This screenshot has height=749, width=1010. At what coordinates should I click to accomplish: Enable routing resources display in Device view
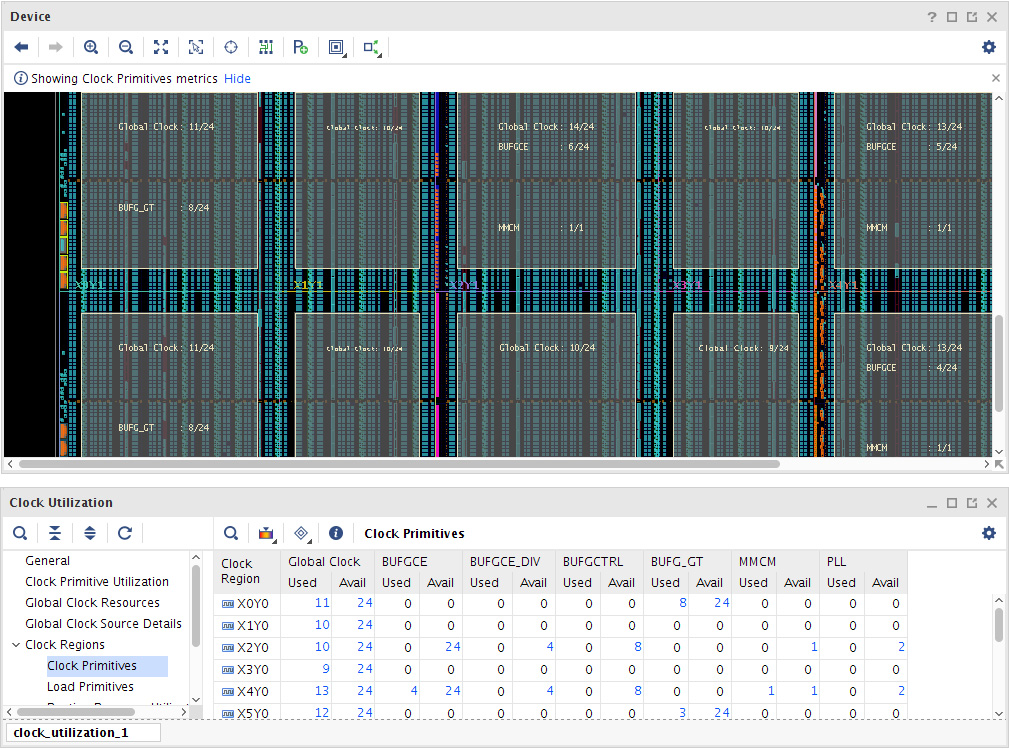[x=266, y=47]
